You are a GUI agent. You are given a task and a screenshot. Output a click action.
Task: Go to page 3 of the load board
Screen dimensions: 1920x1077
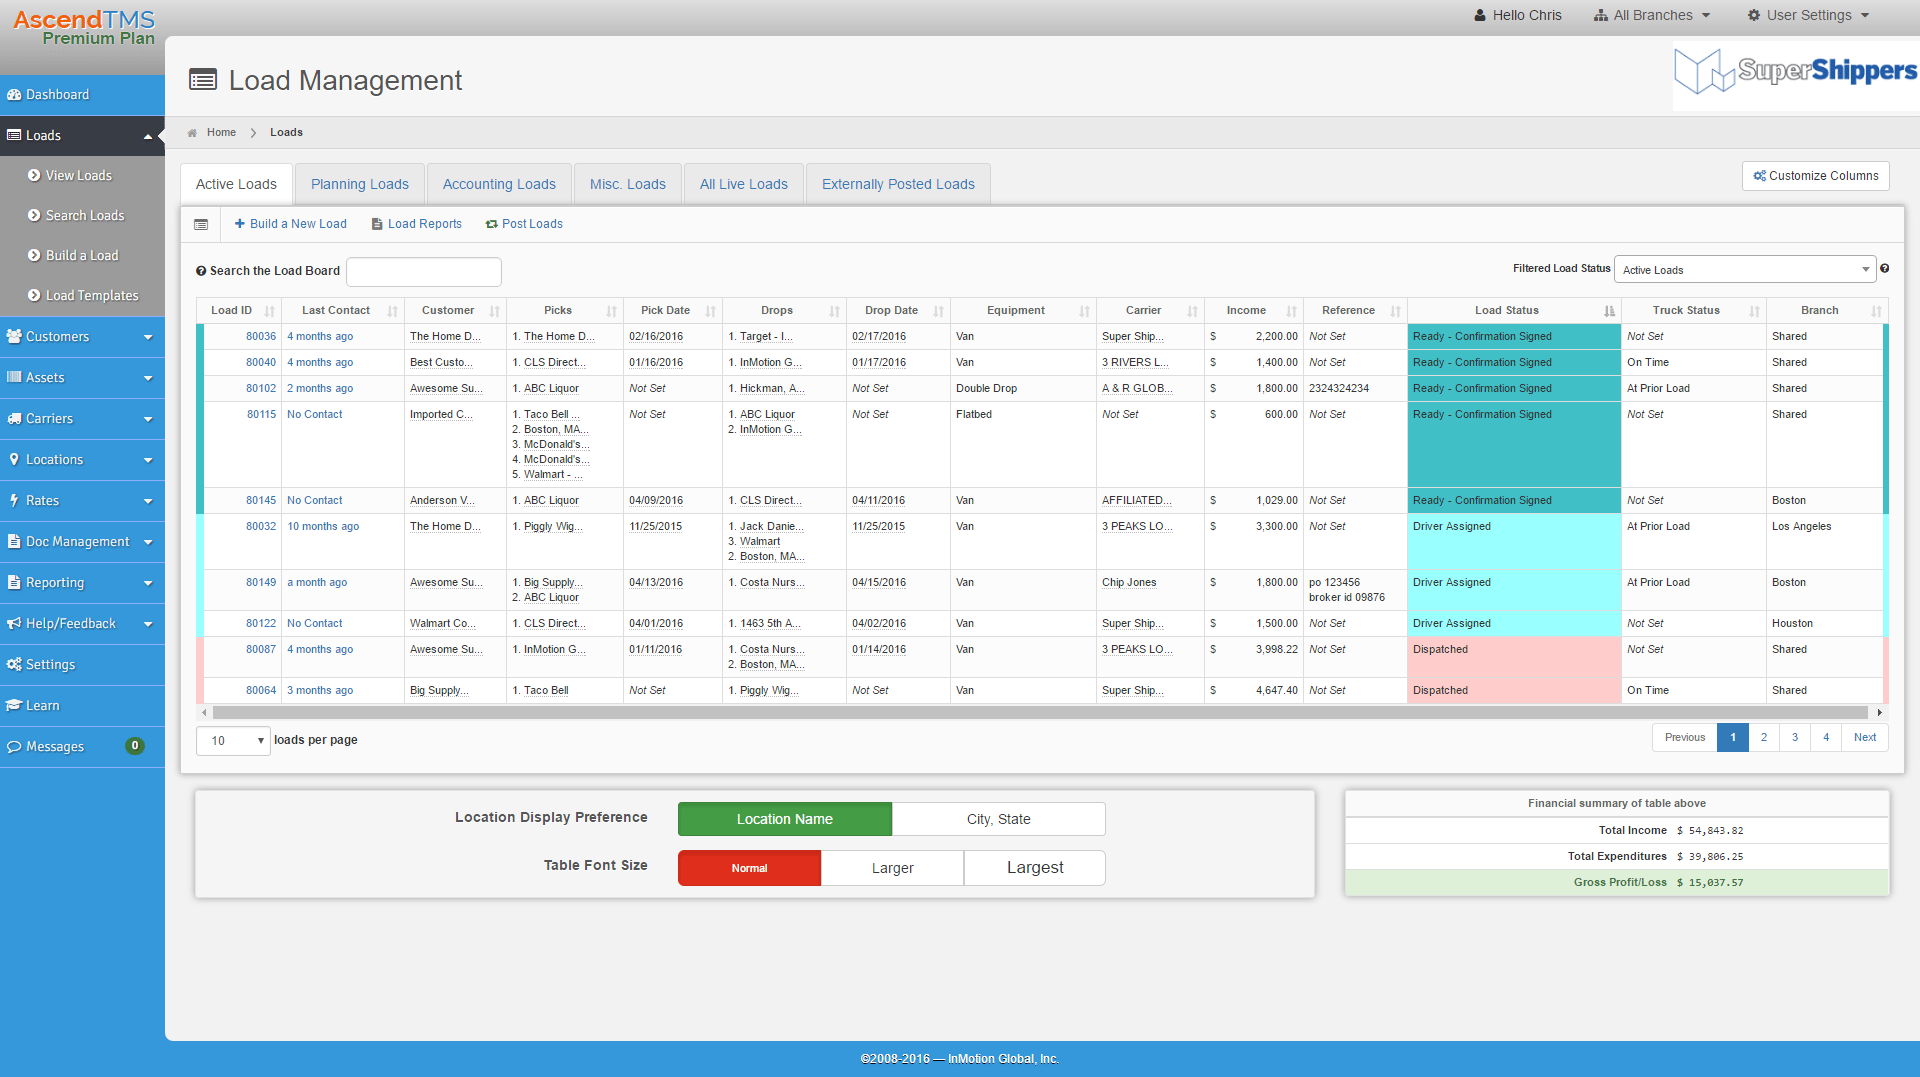1794,737
